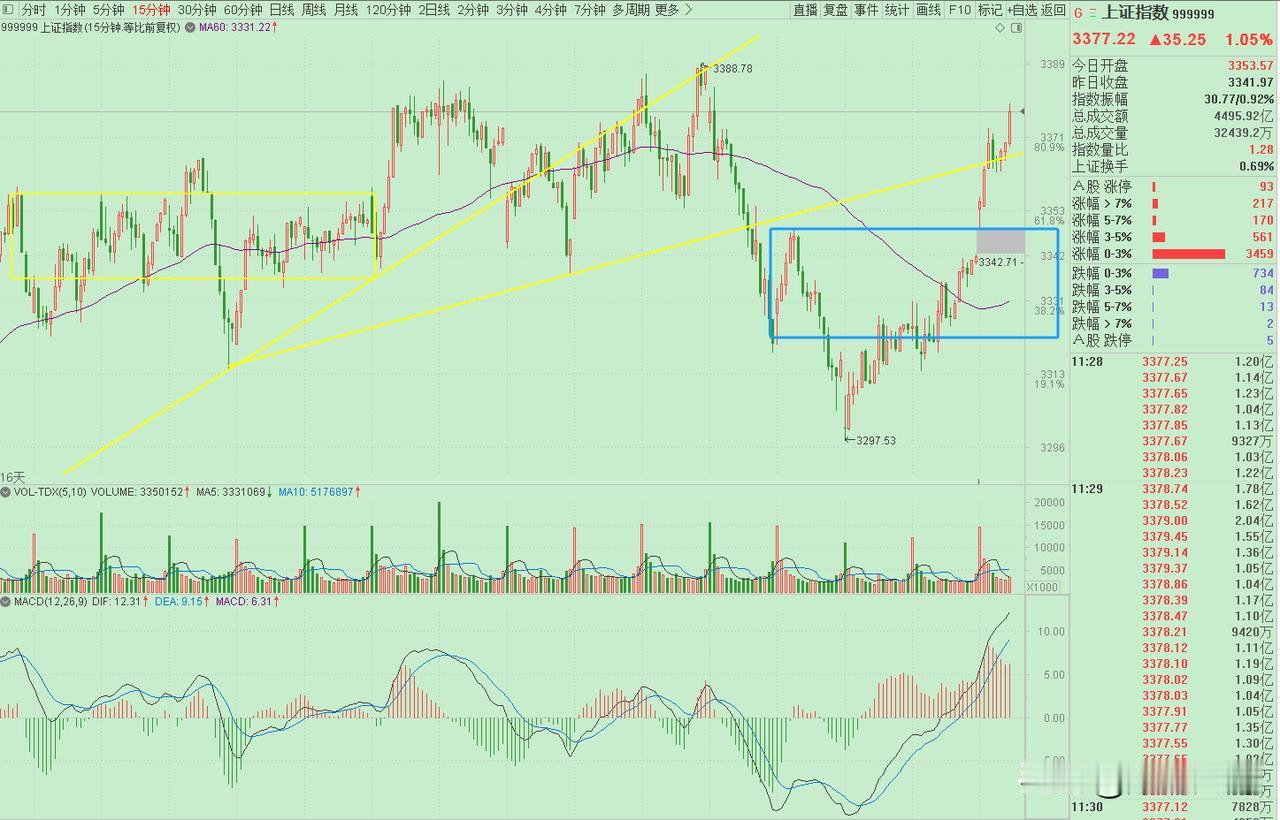
Task: Switch to 周线 weekly chart
Action: point(313,10)
